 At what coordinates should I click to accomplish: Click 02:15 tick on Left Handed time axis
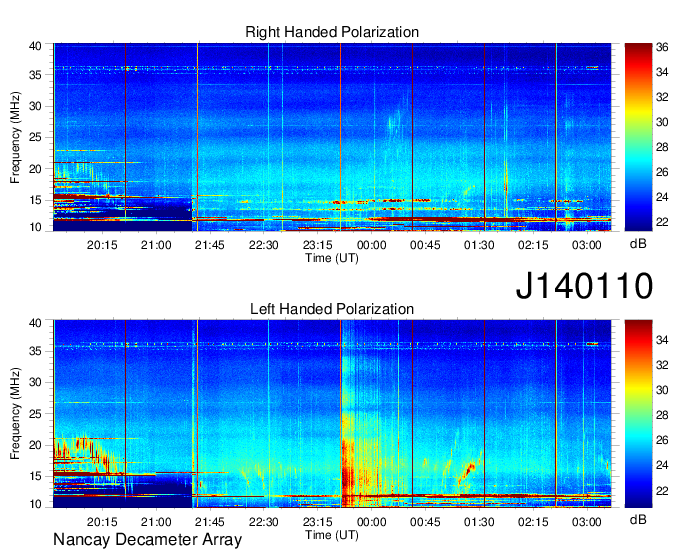[533, 522]
